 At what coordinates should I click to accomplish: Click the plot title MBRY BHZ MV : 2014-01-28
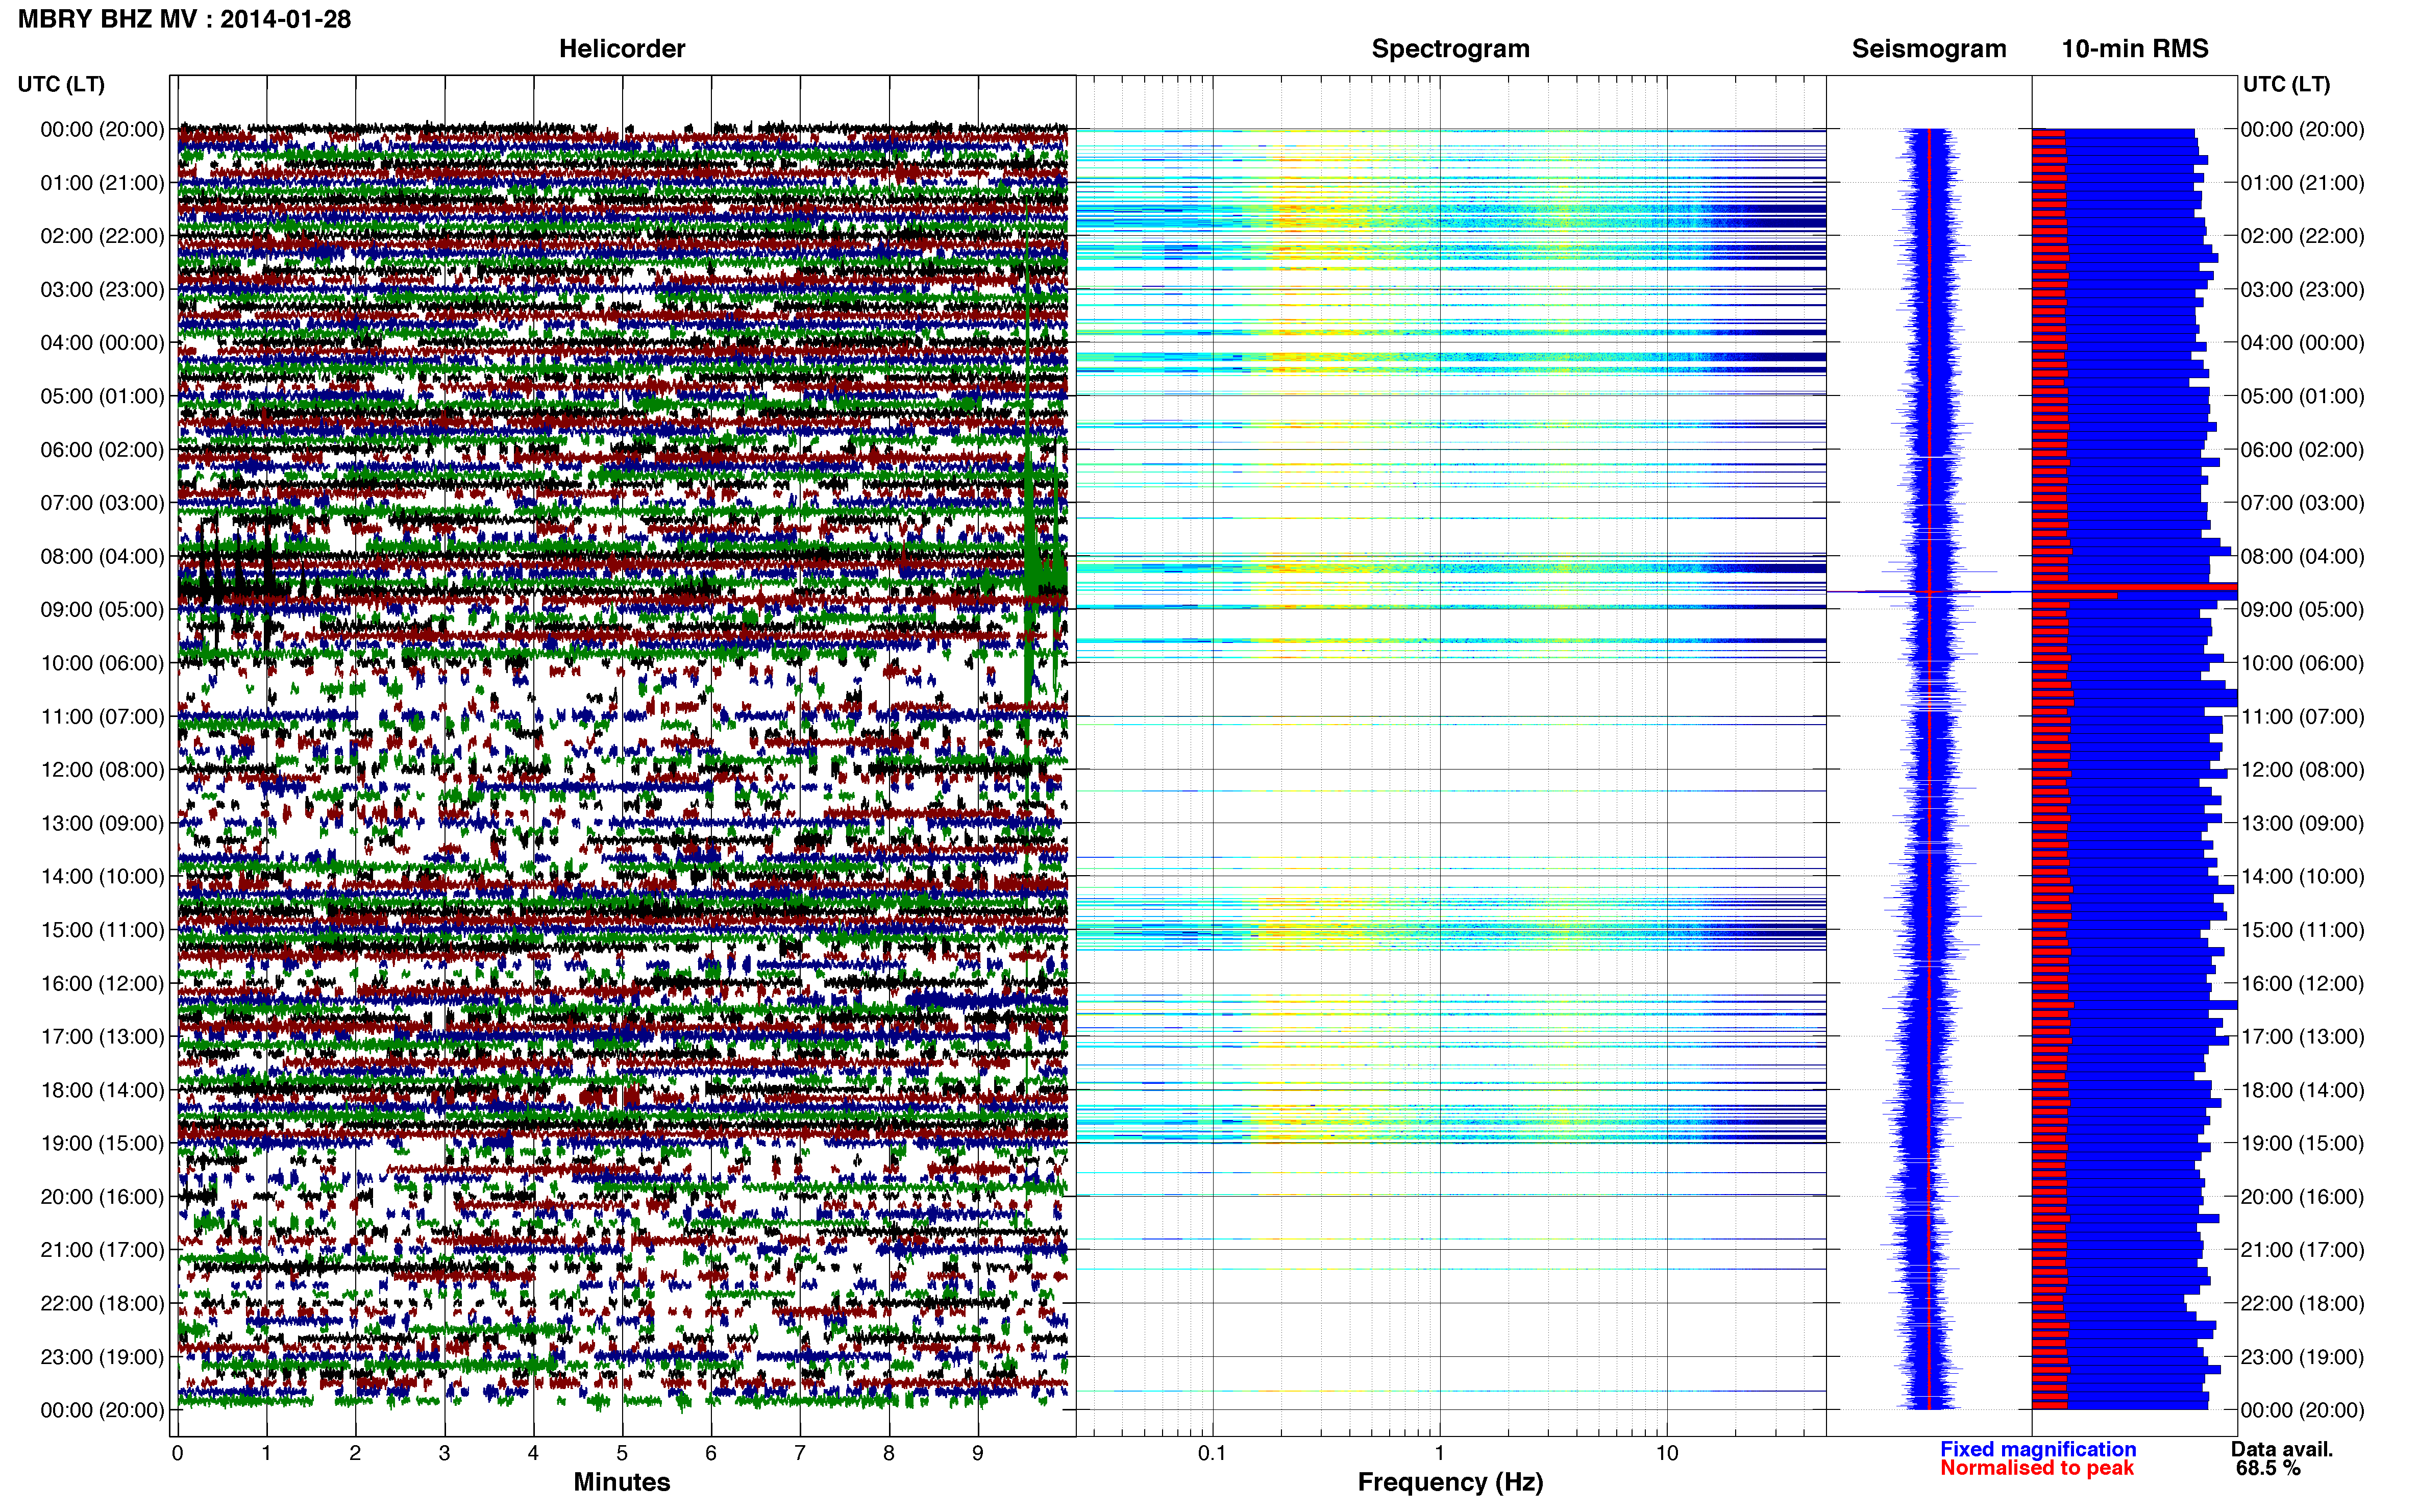click(x=184, y=19)
